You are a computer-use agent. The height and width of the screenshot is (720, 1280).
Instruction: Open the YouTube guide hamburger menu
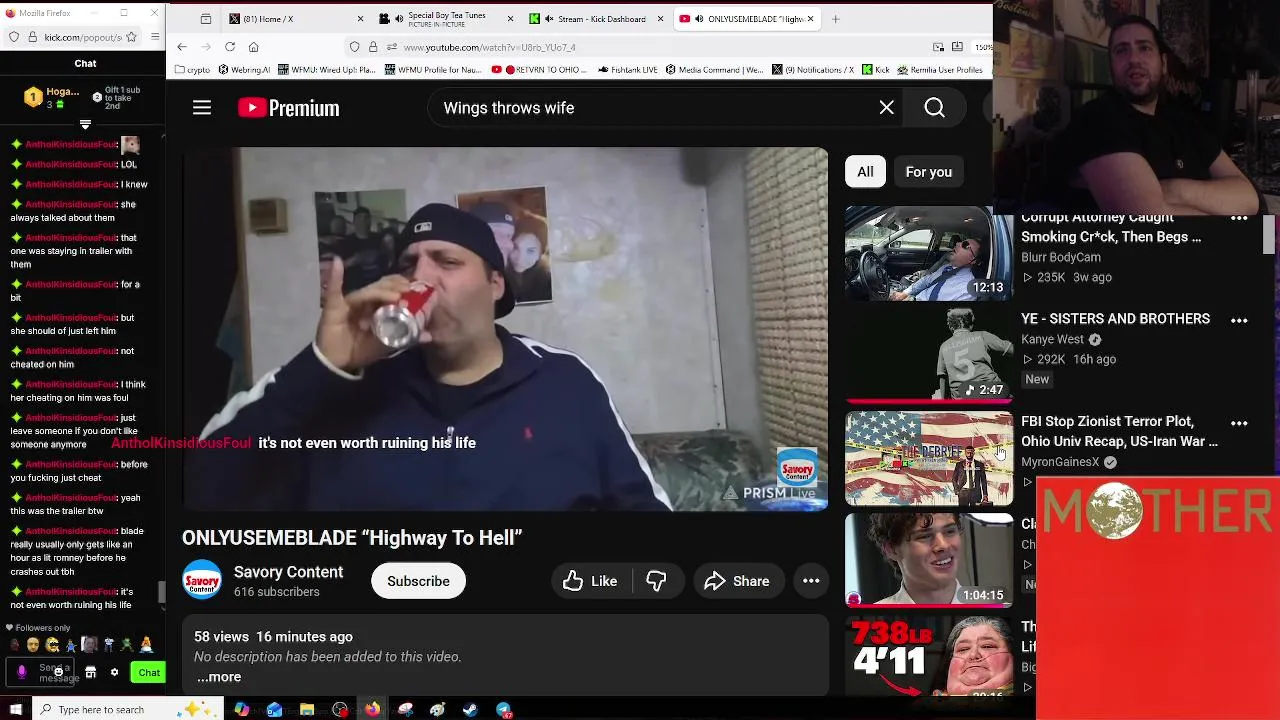[202, 108]
